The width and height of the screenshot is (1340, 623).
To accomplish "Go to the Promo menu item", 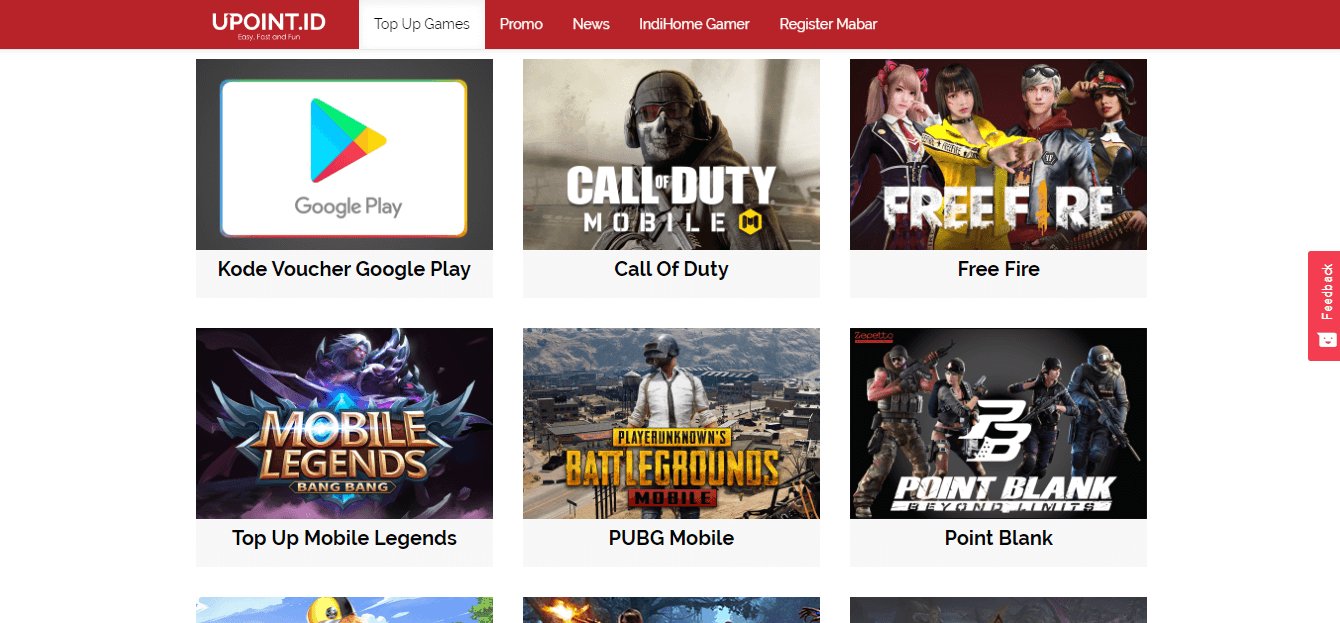I will [521, 24].
